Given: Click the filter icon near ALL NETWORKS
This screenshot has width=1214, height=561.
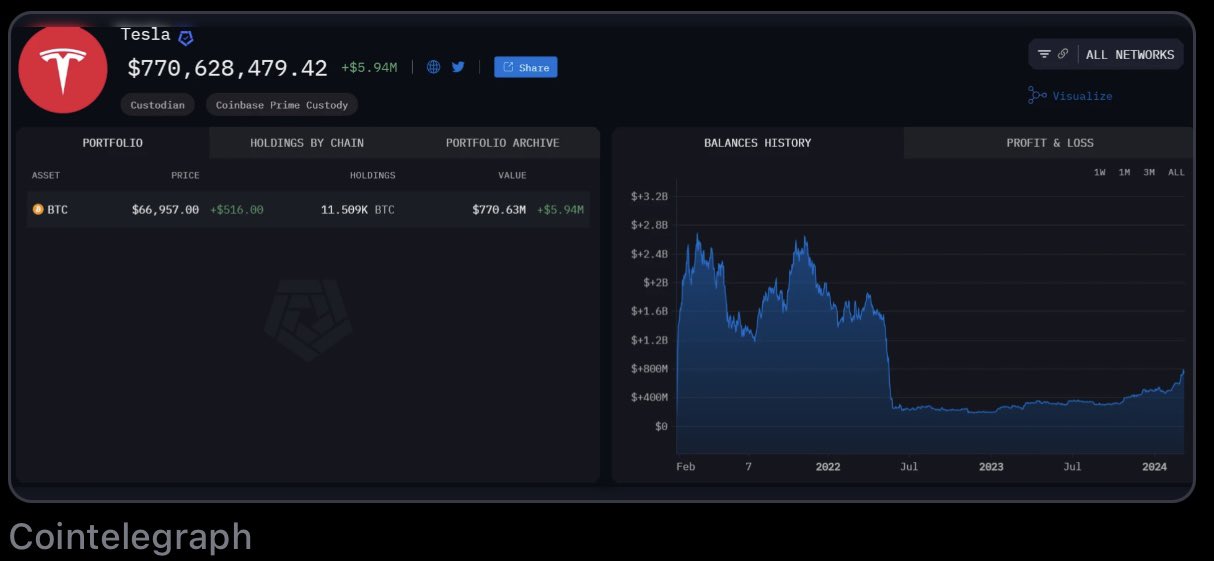Looking at the screenshot, I should (1044, 54).
